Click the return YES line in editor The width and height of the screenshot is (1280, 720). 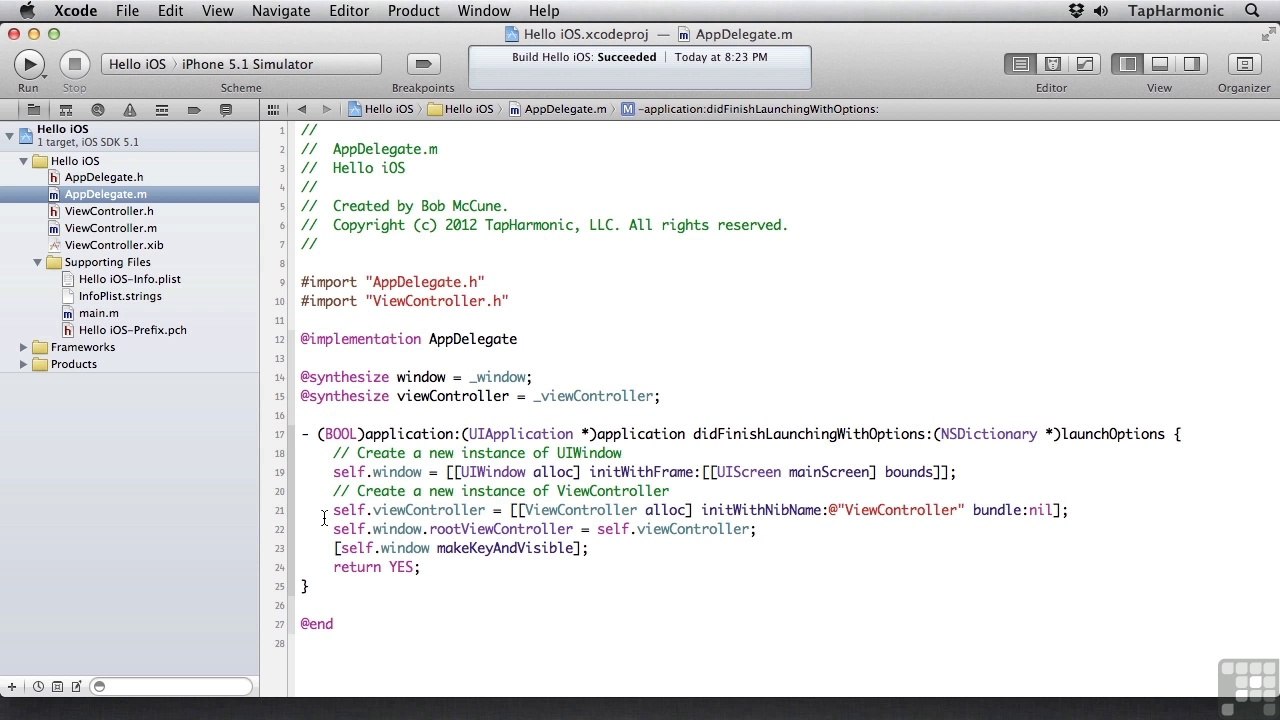[x=376, y=567]
